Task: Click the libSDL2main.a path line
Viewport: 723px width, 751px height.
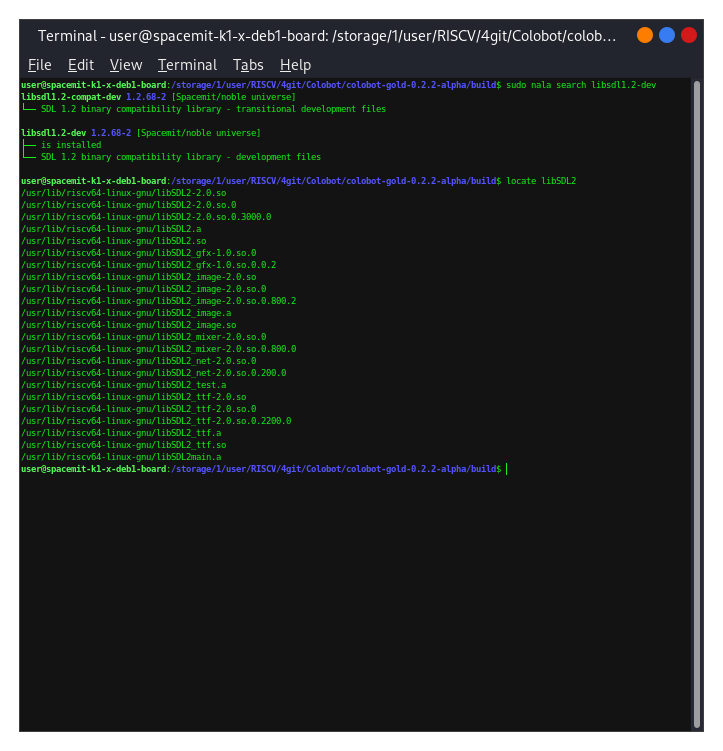Action: 121,457
